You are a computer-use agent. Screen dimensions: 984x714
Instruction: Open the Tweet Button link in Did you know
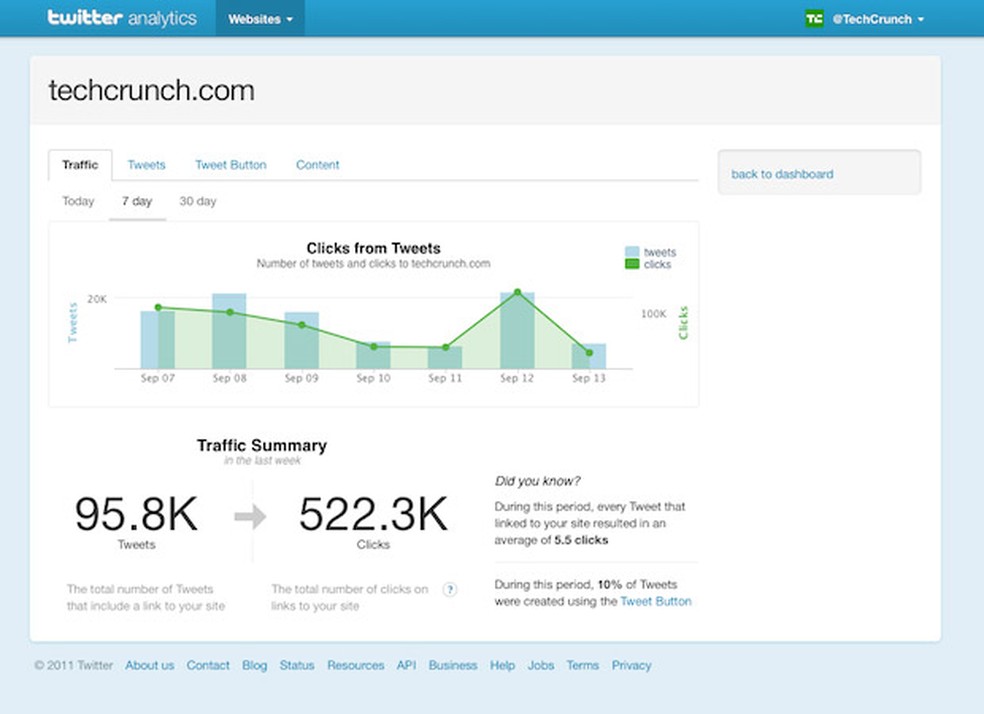(655, 601)
